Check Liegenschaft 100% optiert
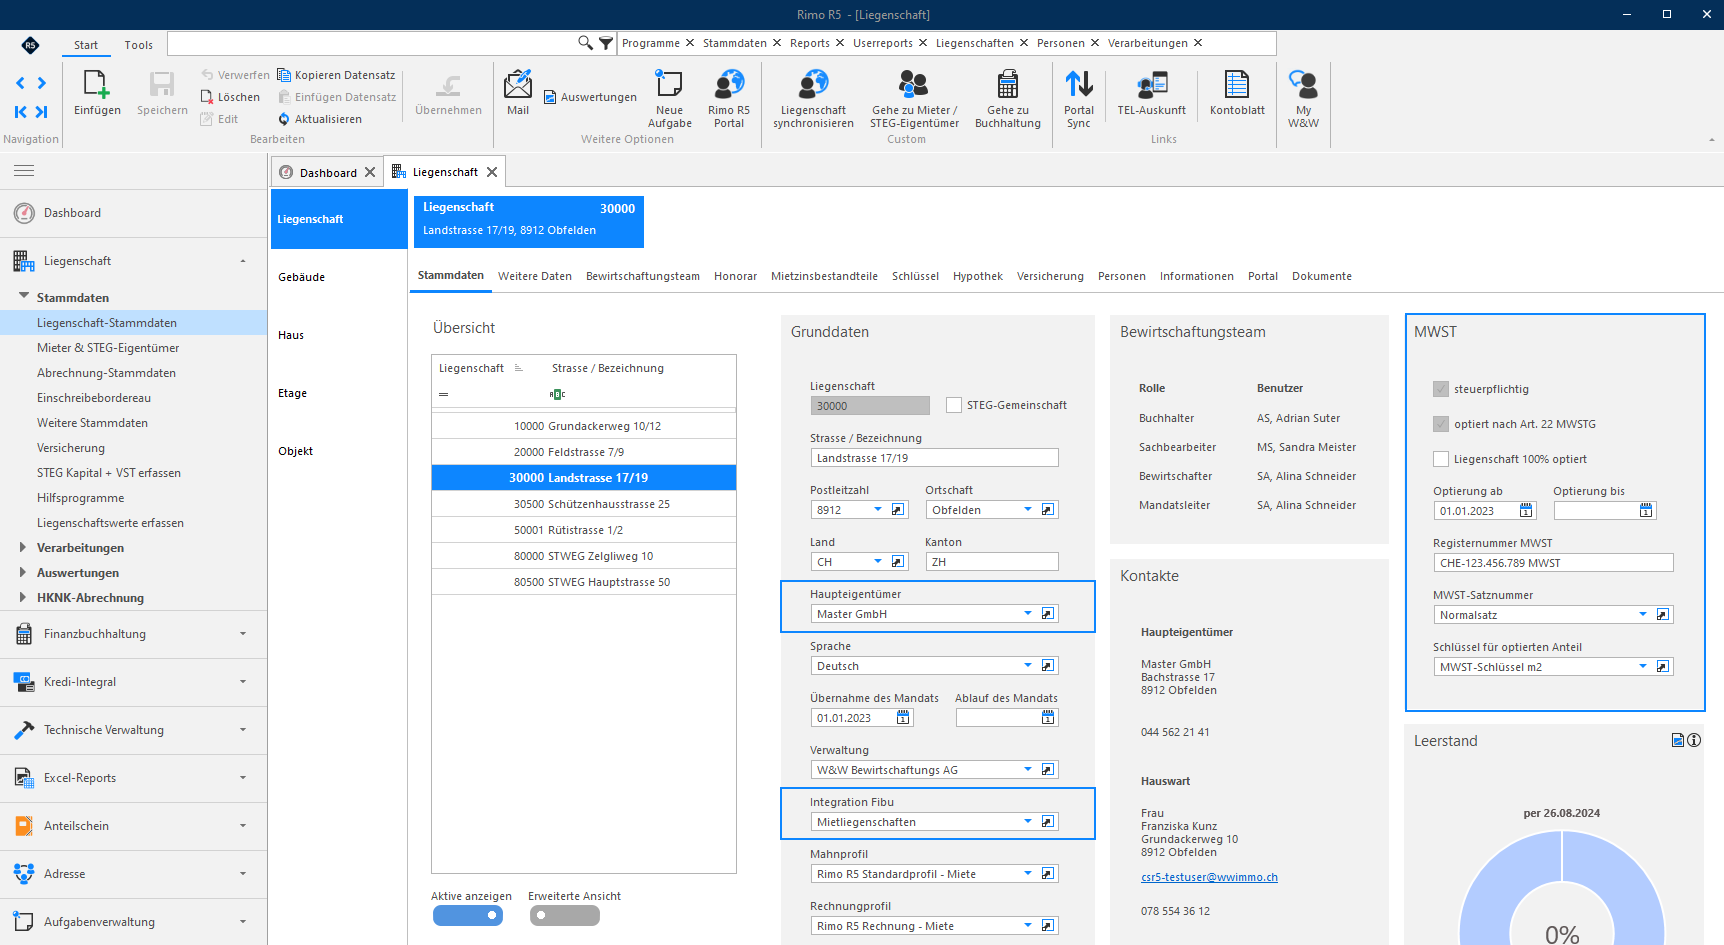 point(1441,459)
